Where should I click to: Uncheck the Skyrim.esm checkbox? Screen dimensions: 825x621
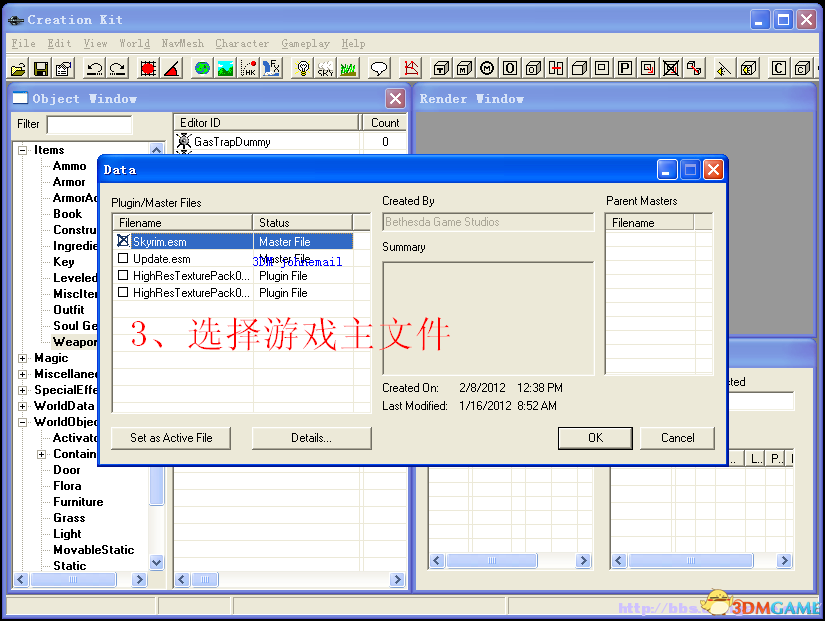123,241
